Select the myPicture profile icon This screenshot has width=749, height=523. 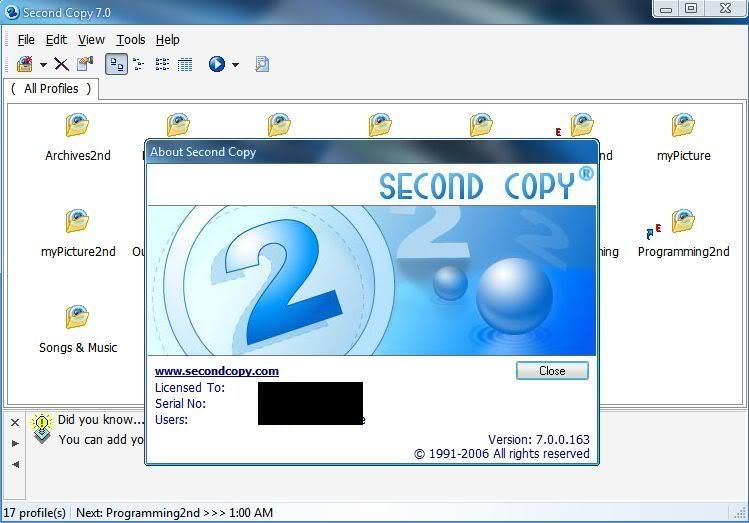pos(683,125)
